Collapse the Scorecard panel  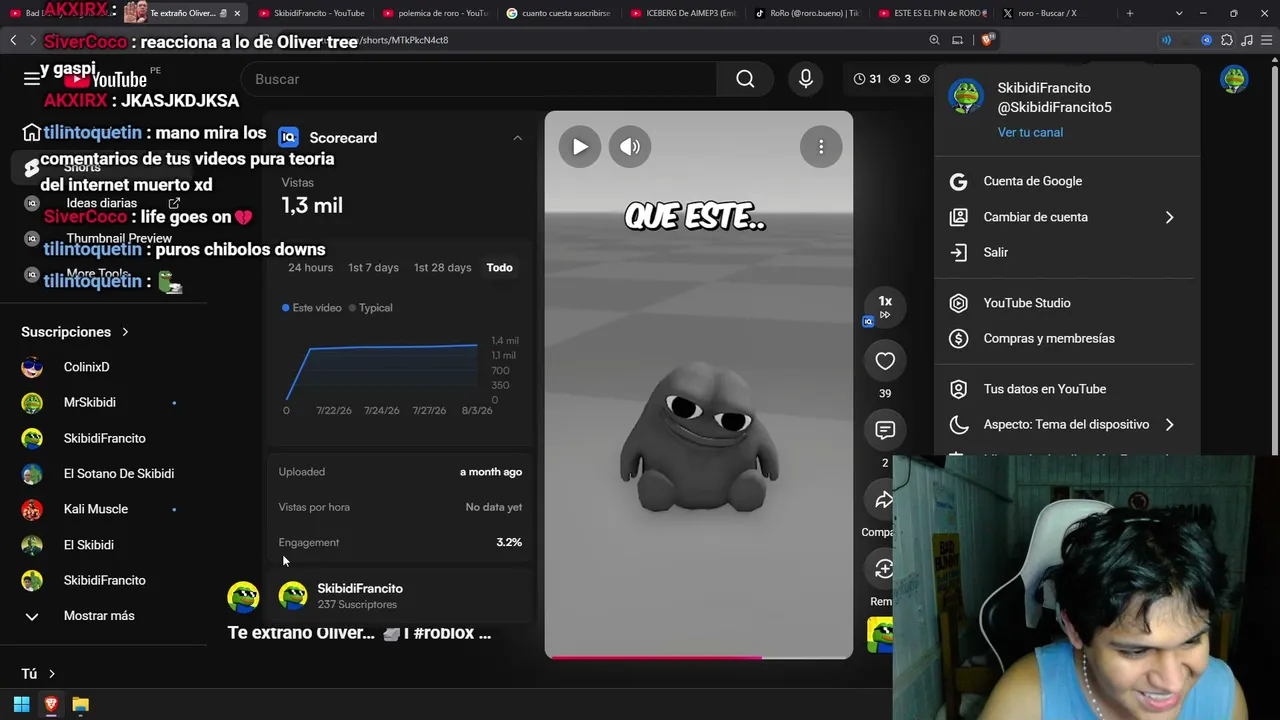click(517, 138)
